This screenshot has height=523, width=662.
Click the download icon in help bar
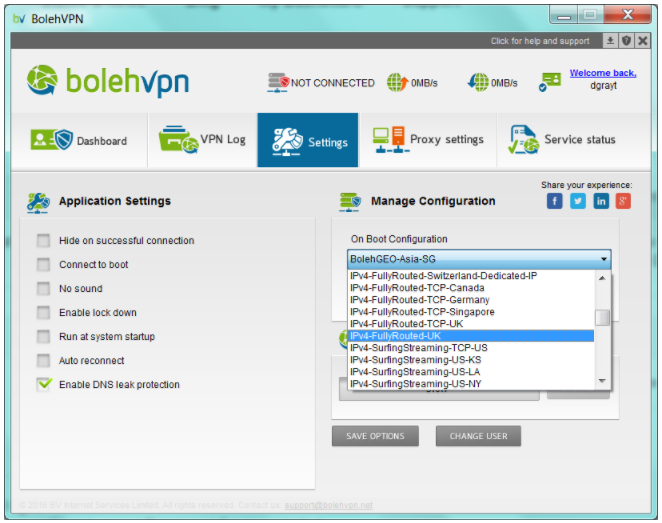(x=610, y=41)
